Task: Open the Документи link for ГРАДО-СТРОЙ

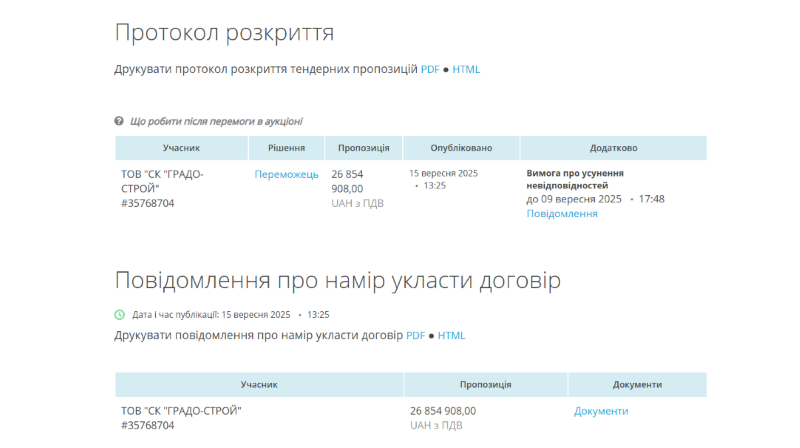Action: [x=601, y=411]
